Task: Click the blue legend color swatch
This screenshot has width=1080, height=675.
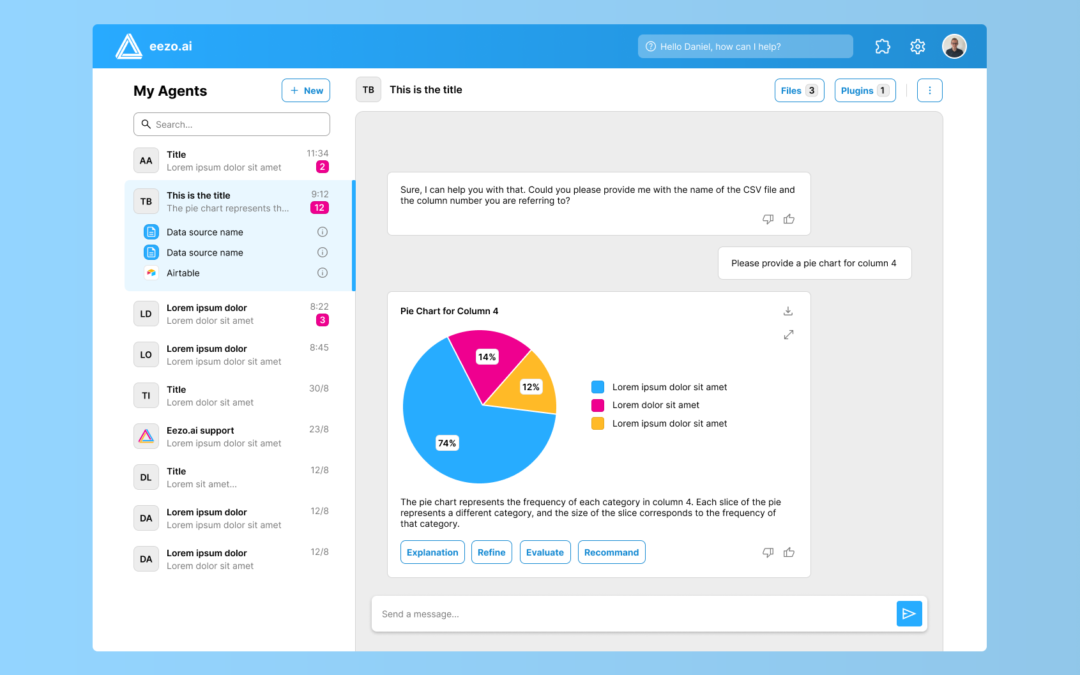Action: (x=598, y=387)
